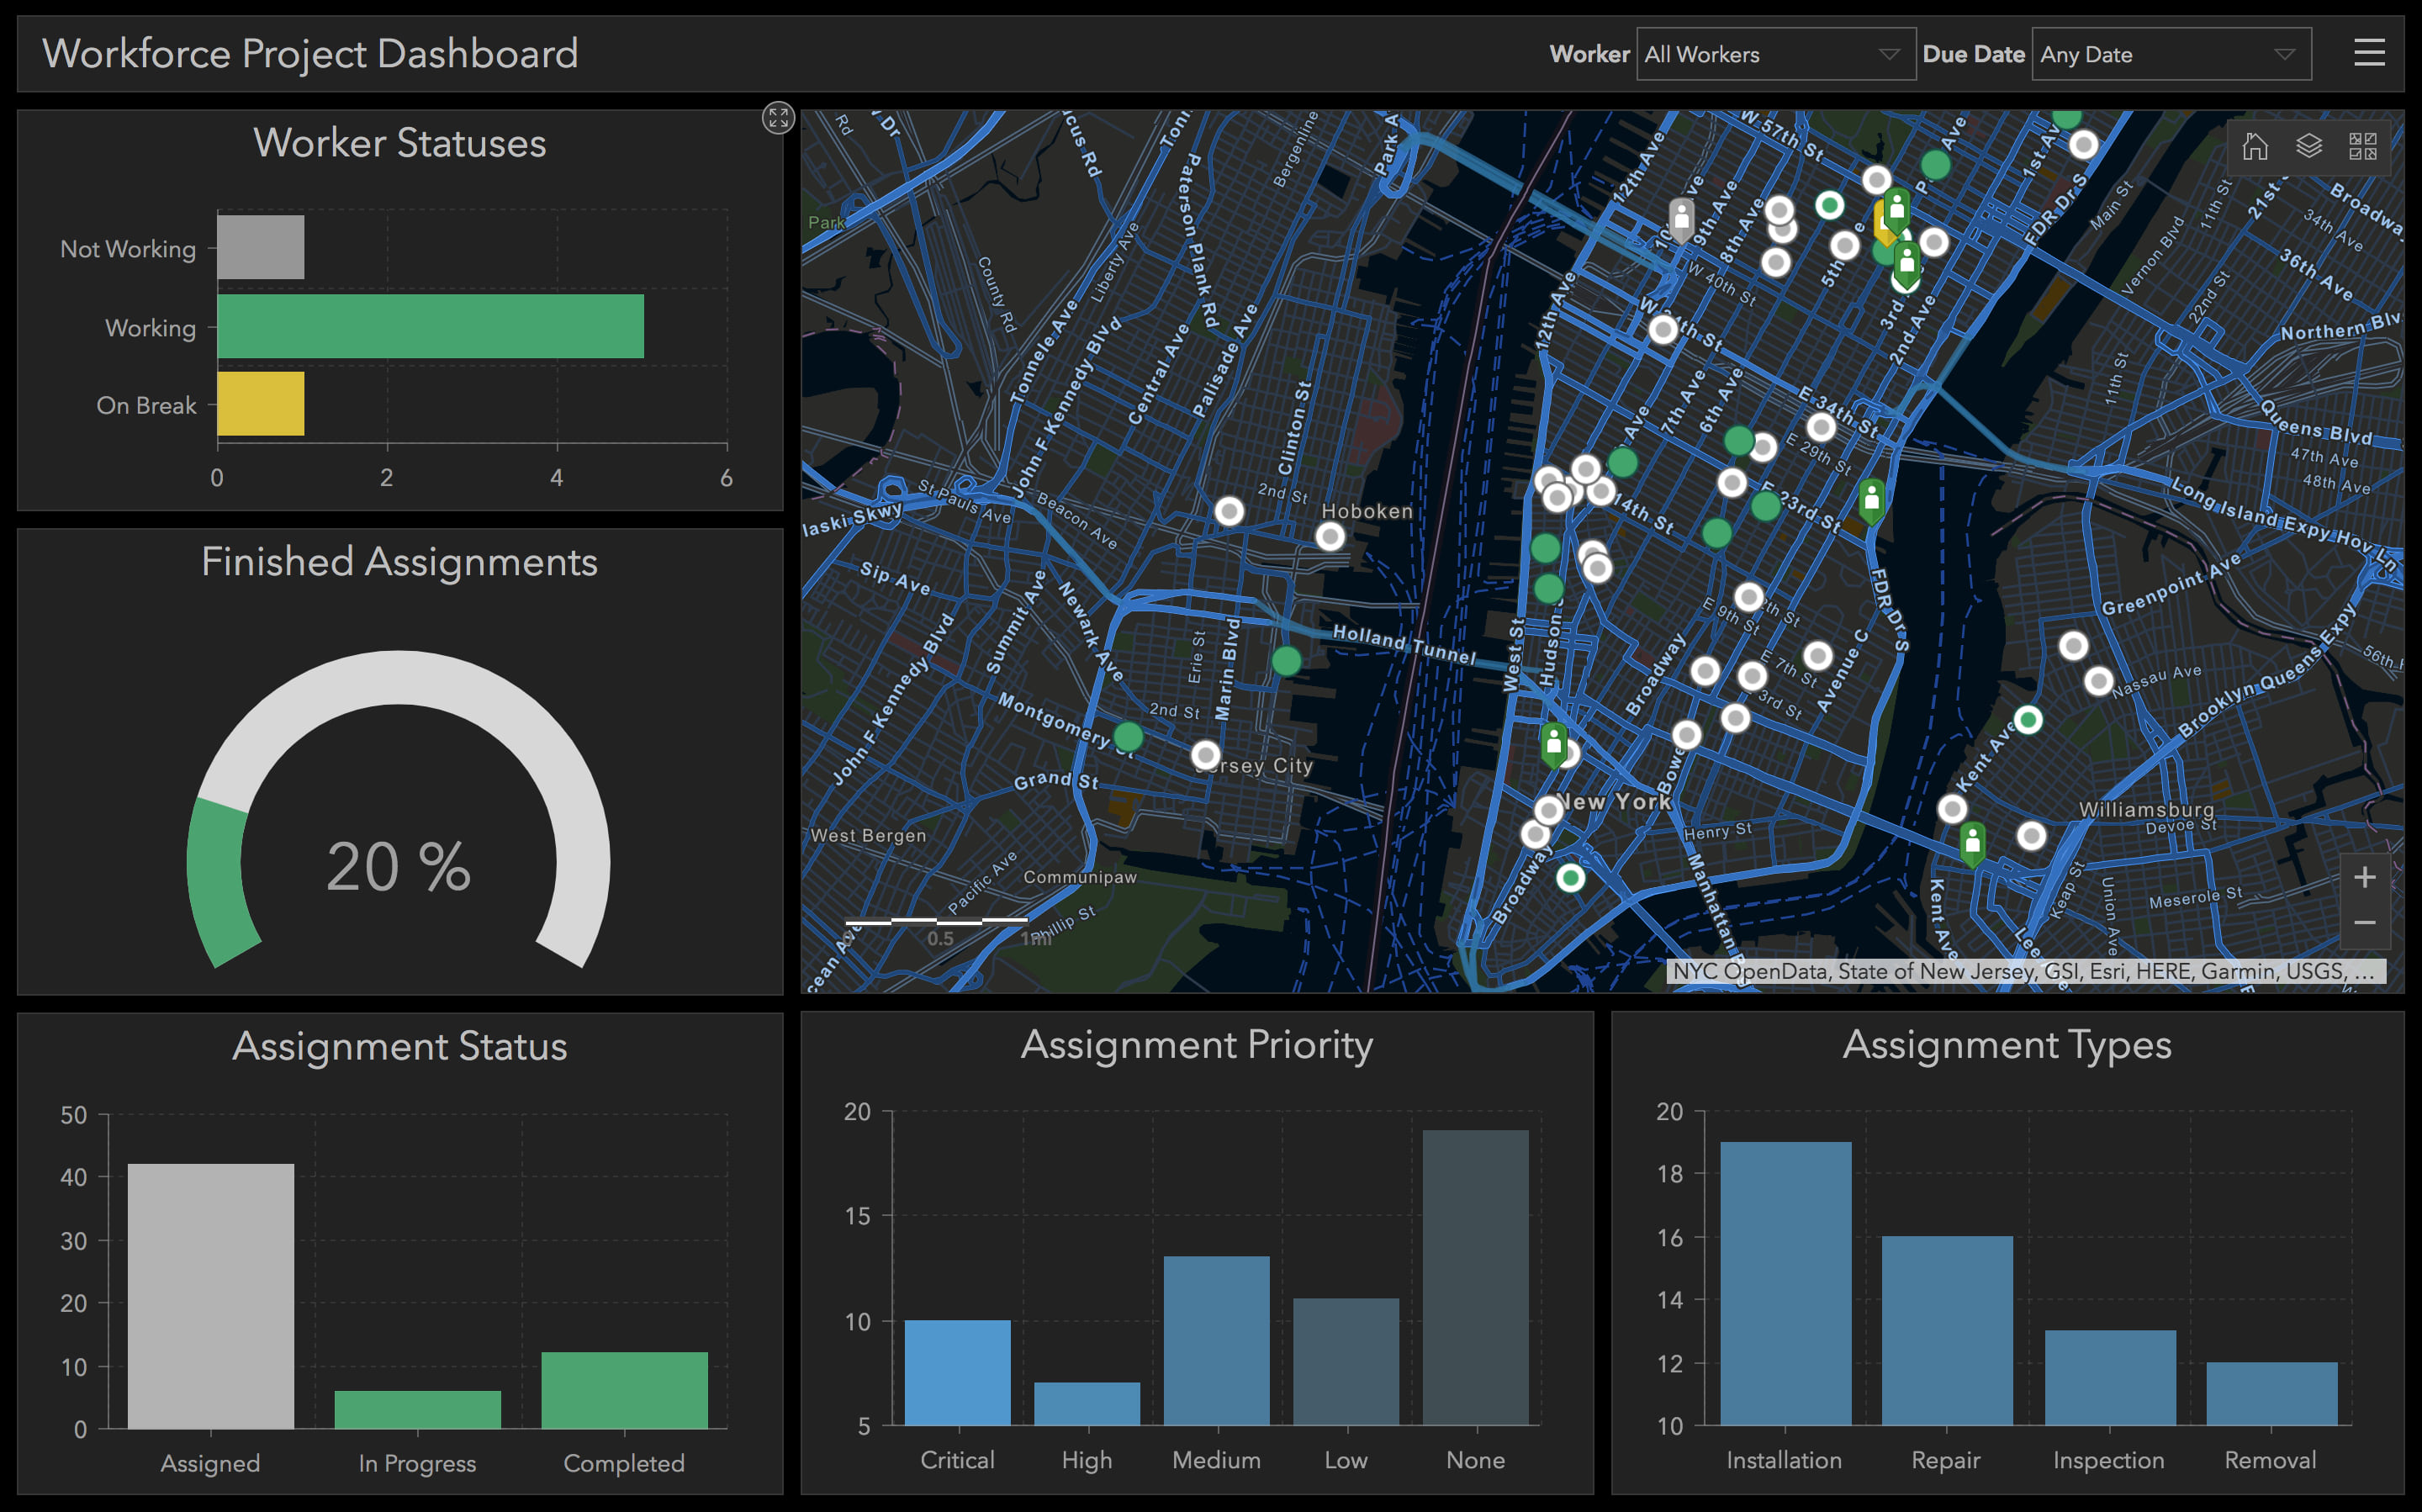
Task: Click the map zoom in plus
Action: [x=2365, y=877]
